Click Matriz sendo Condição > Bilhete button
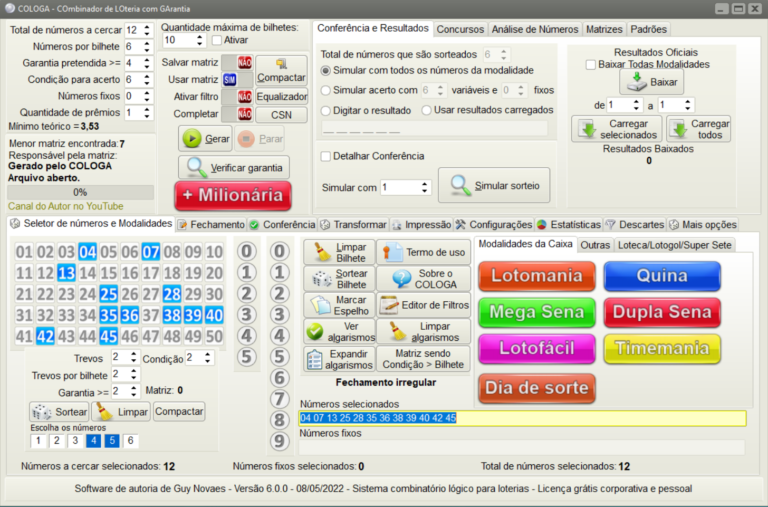 [424, 359]
